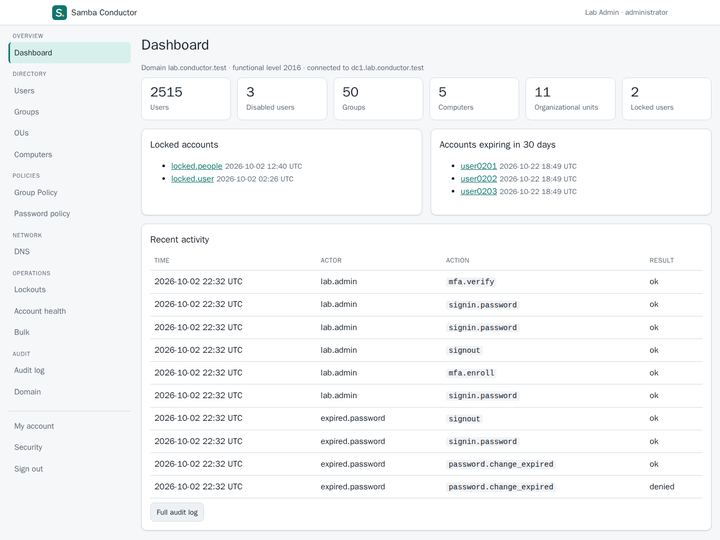Open Computers in the sidebar
Viewport: 720px width, 540px height.
tap(33, 154)
